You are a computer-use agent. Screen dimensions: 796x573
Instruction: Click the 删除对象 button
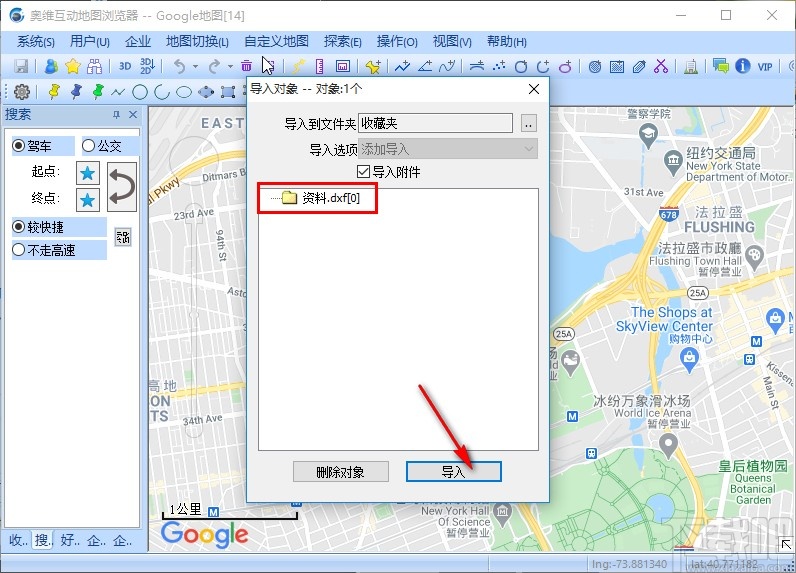click(341, 471)
